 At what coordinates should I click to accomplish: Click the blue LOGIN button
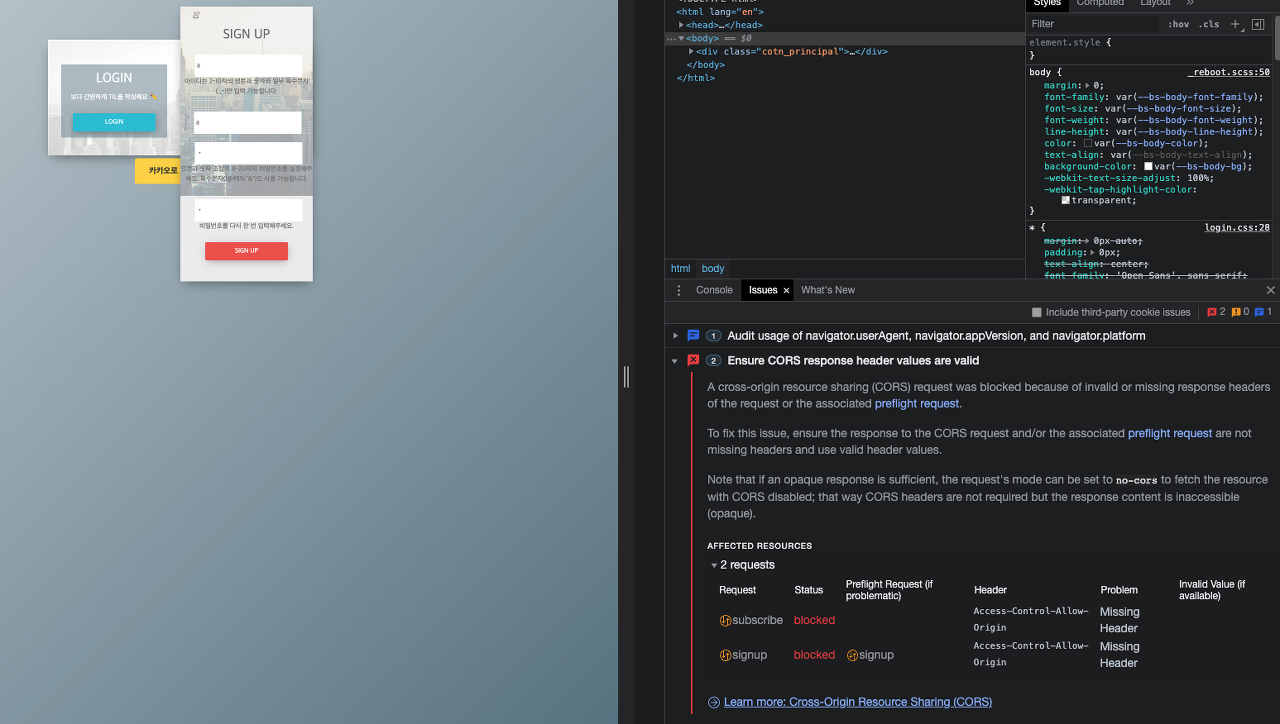click(x=114, y=122)
